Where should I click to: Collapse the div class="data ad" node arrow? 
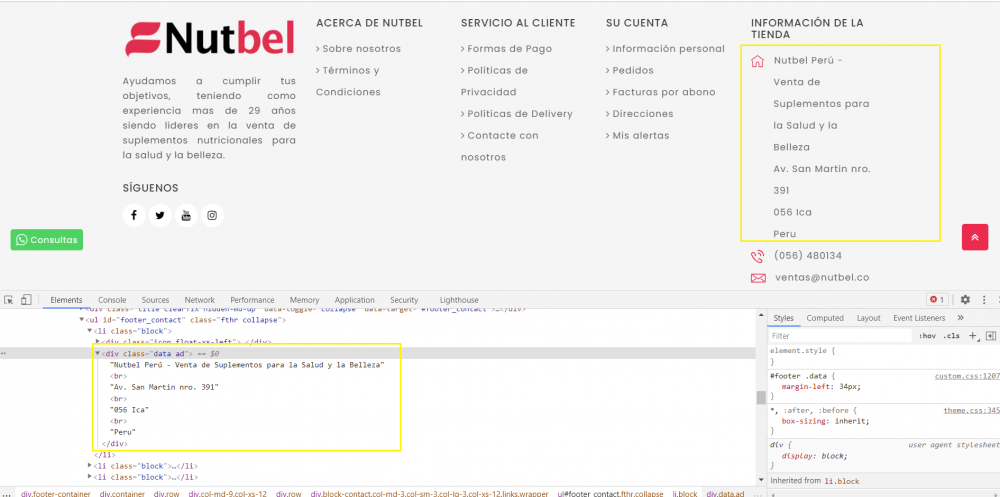(x=97, y=353)
